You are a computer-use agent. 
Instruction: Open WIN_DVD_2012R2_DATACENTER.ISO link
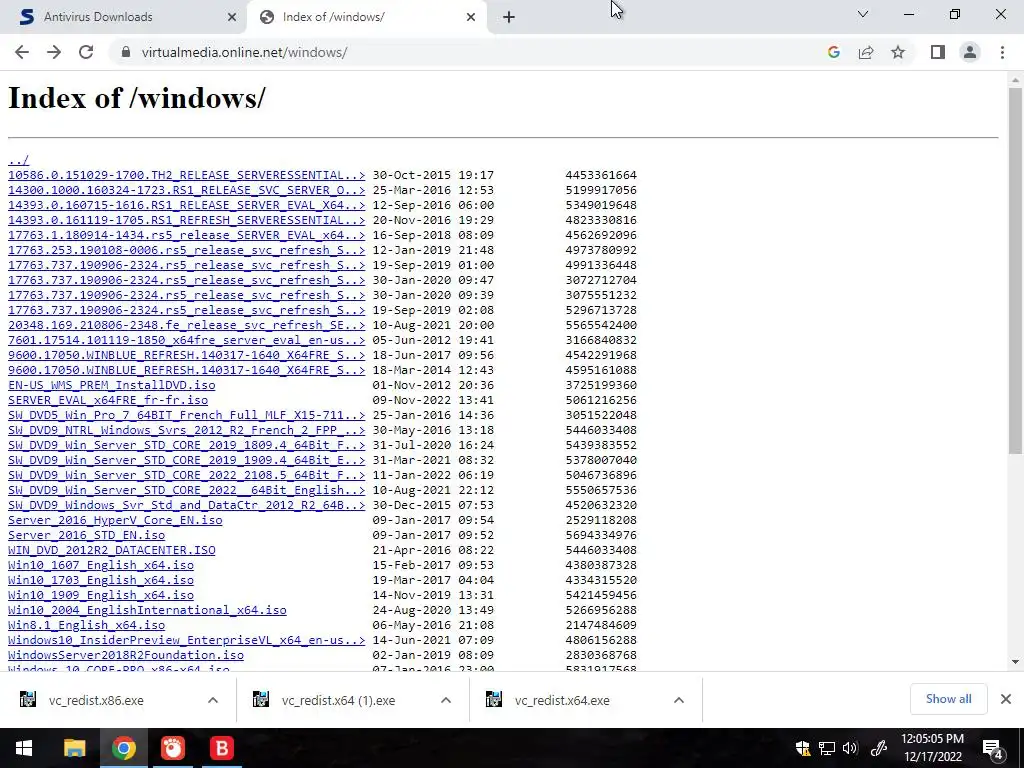coord(112,550)
